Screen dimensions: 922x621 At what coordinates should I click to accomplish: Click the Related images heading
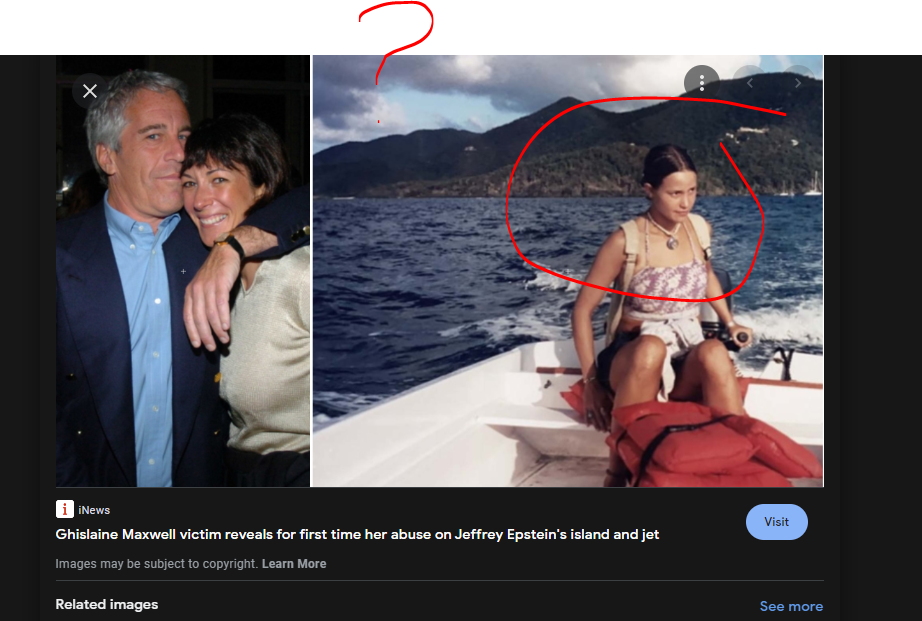click(x=106, y=604)
